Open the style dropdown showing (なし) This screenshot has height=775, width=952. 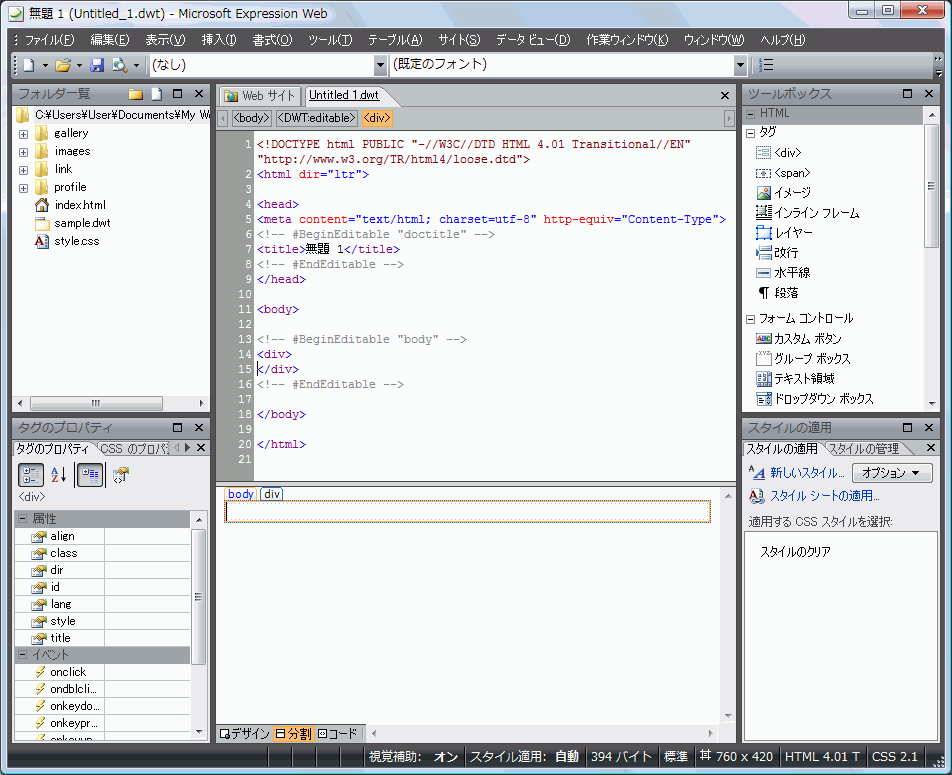coord(380,65)
